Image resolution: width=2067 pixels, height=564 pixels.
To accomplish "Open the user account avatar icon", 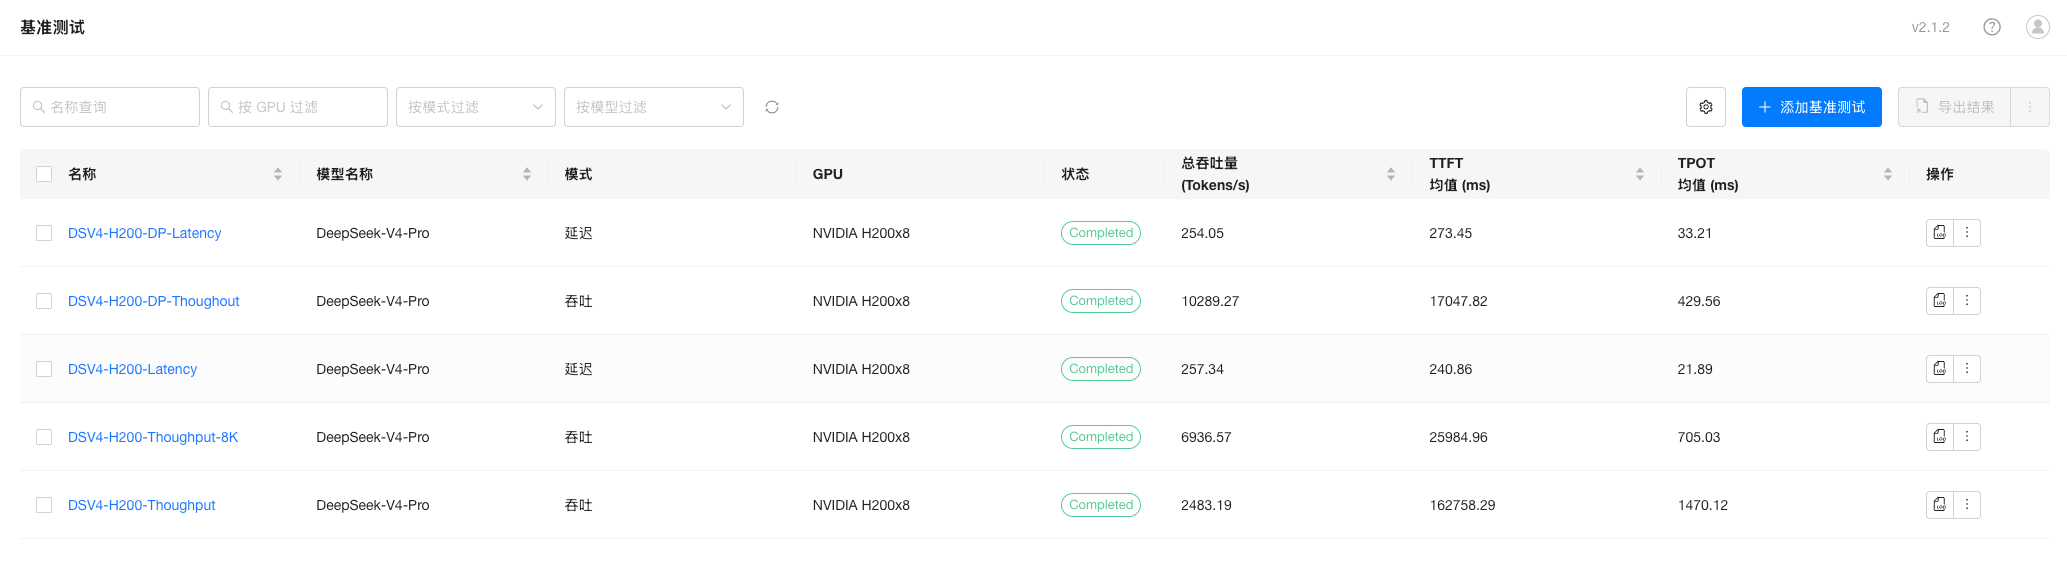I will [2037, 27].
